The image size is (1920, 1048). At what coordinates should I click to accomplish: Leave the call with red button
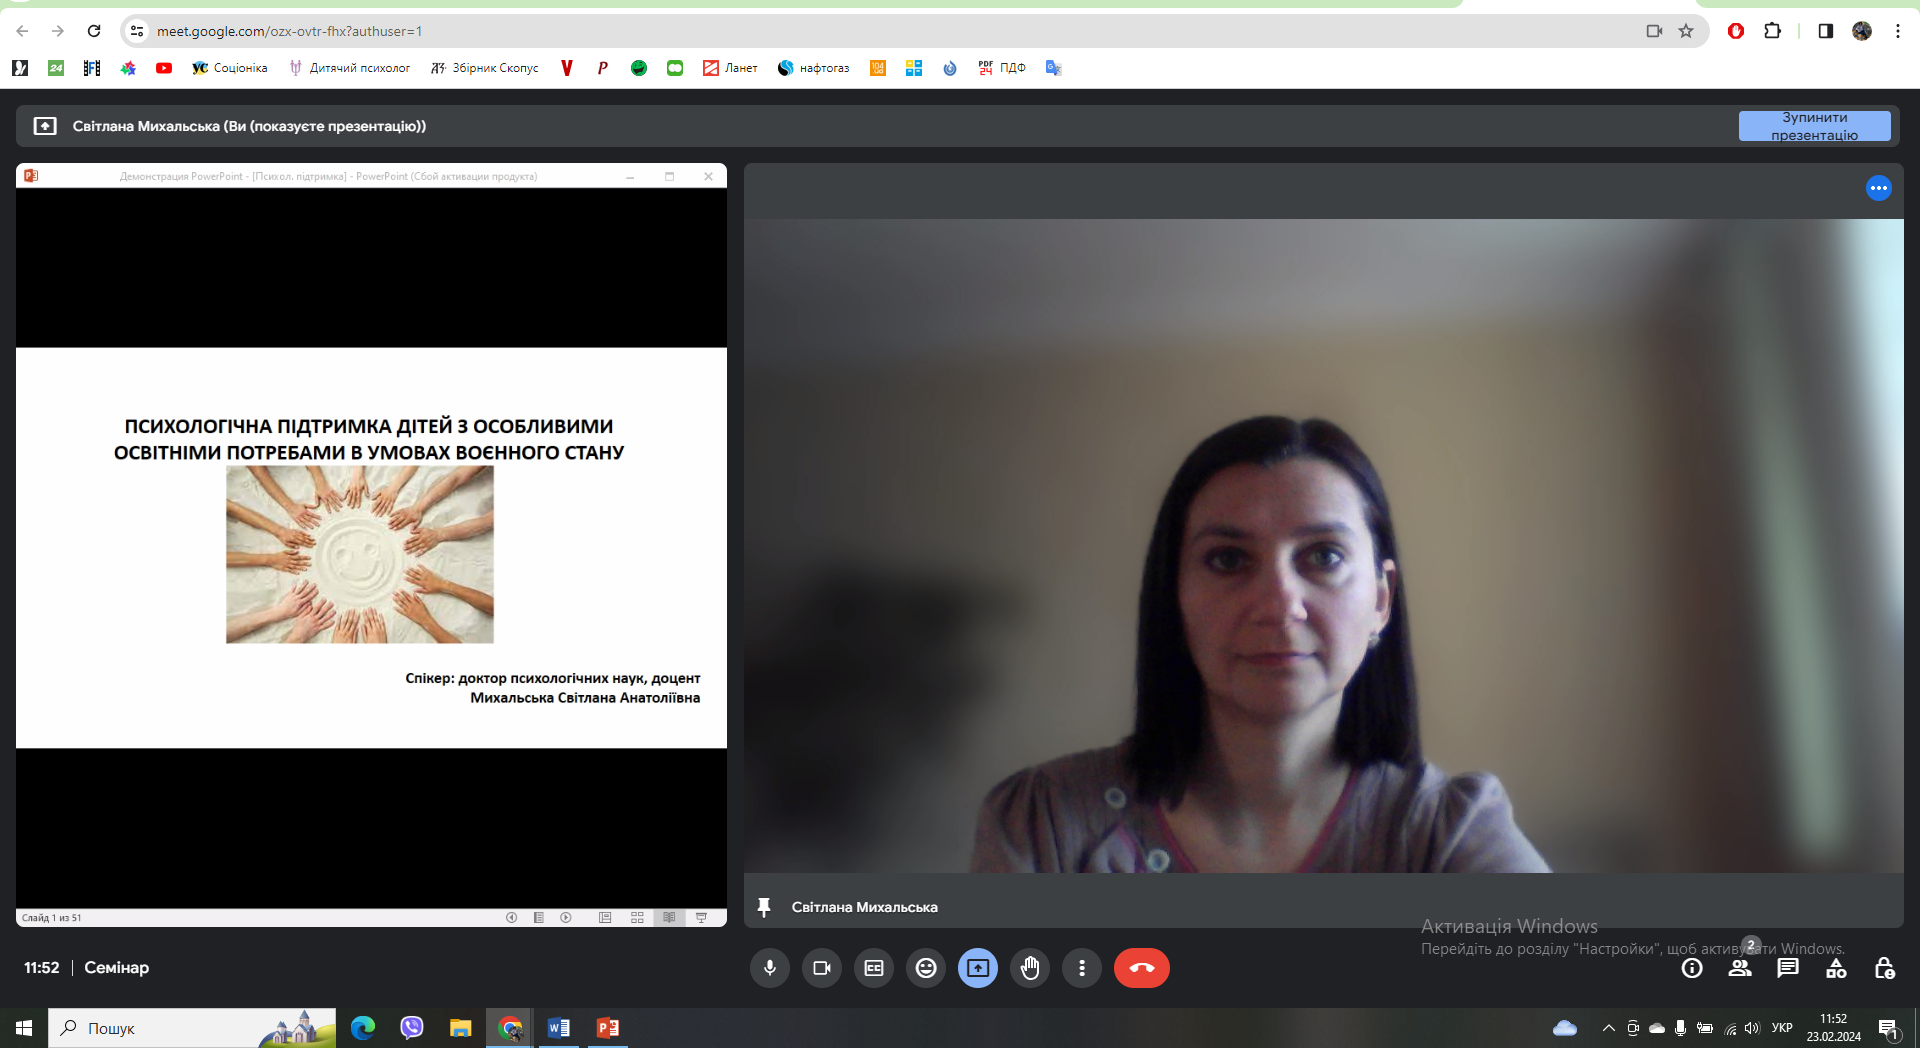click(1141, 968)
